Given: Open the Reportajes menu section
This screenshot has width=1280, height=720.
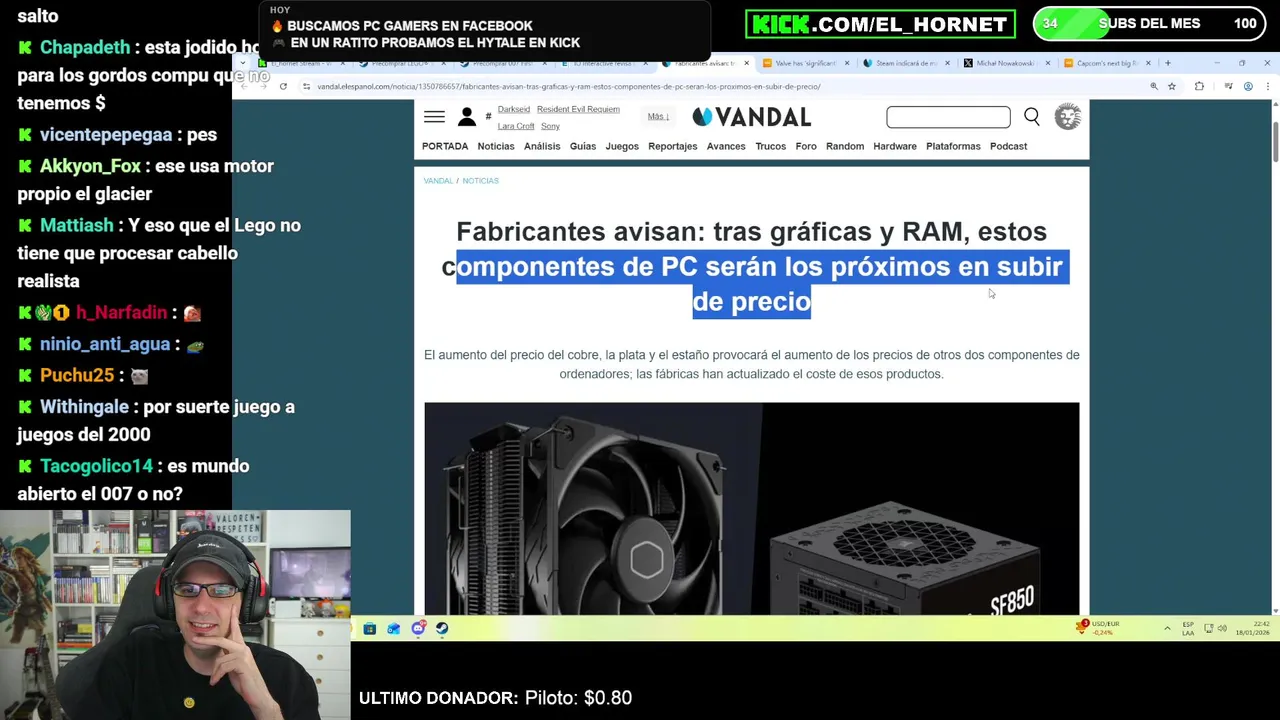Looking at the screenshot, I should point(673,146).
